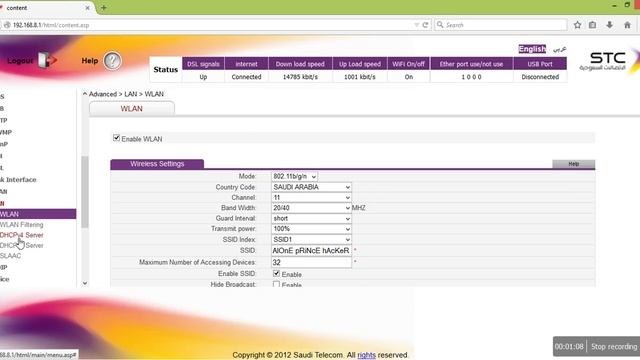Select WLAN in the sidebar menu
640x360 pixels.
pos(38,214)
